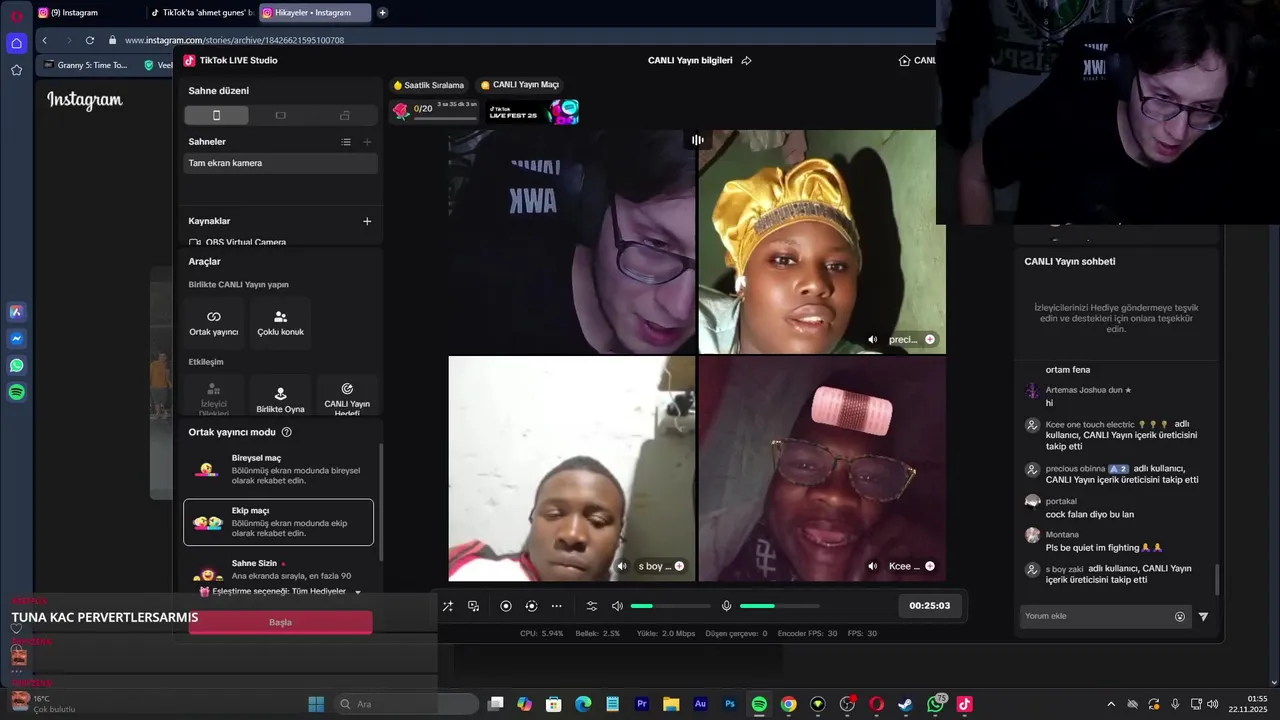Mute the s boy... guest's speaker icon
1280x720 pixels.
(622, 566)
